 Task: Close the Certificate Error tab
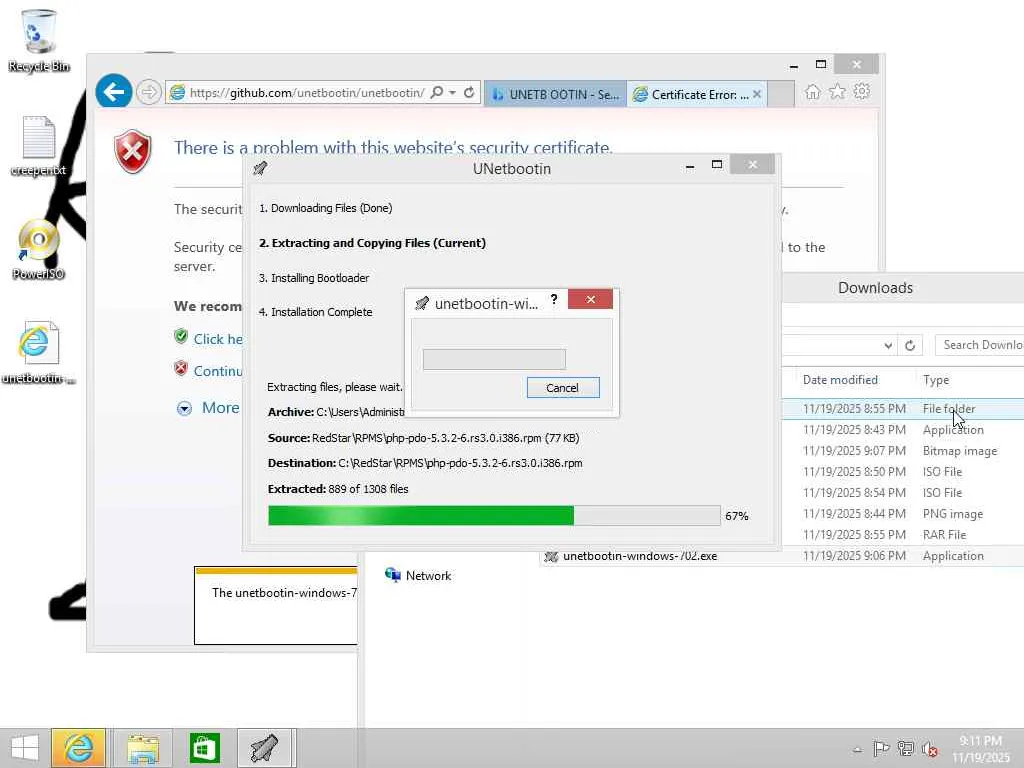[x=757, y=94]
